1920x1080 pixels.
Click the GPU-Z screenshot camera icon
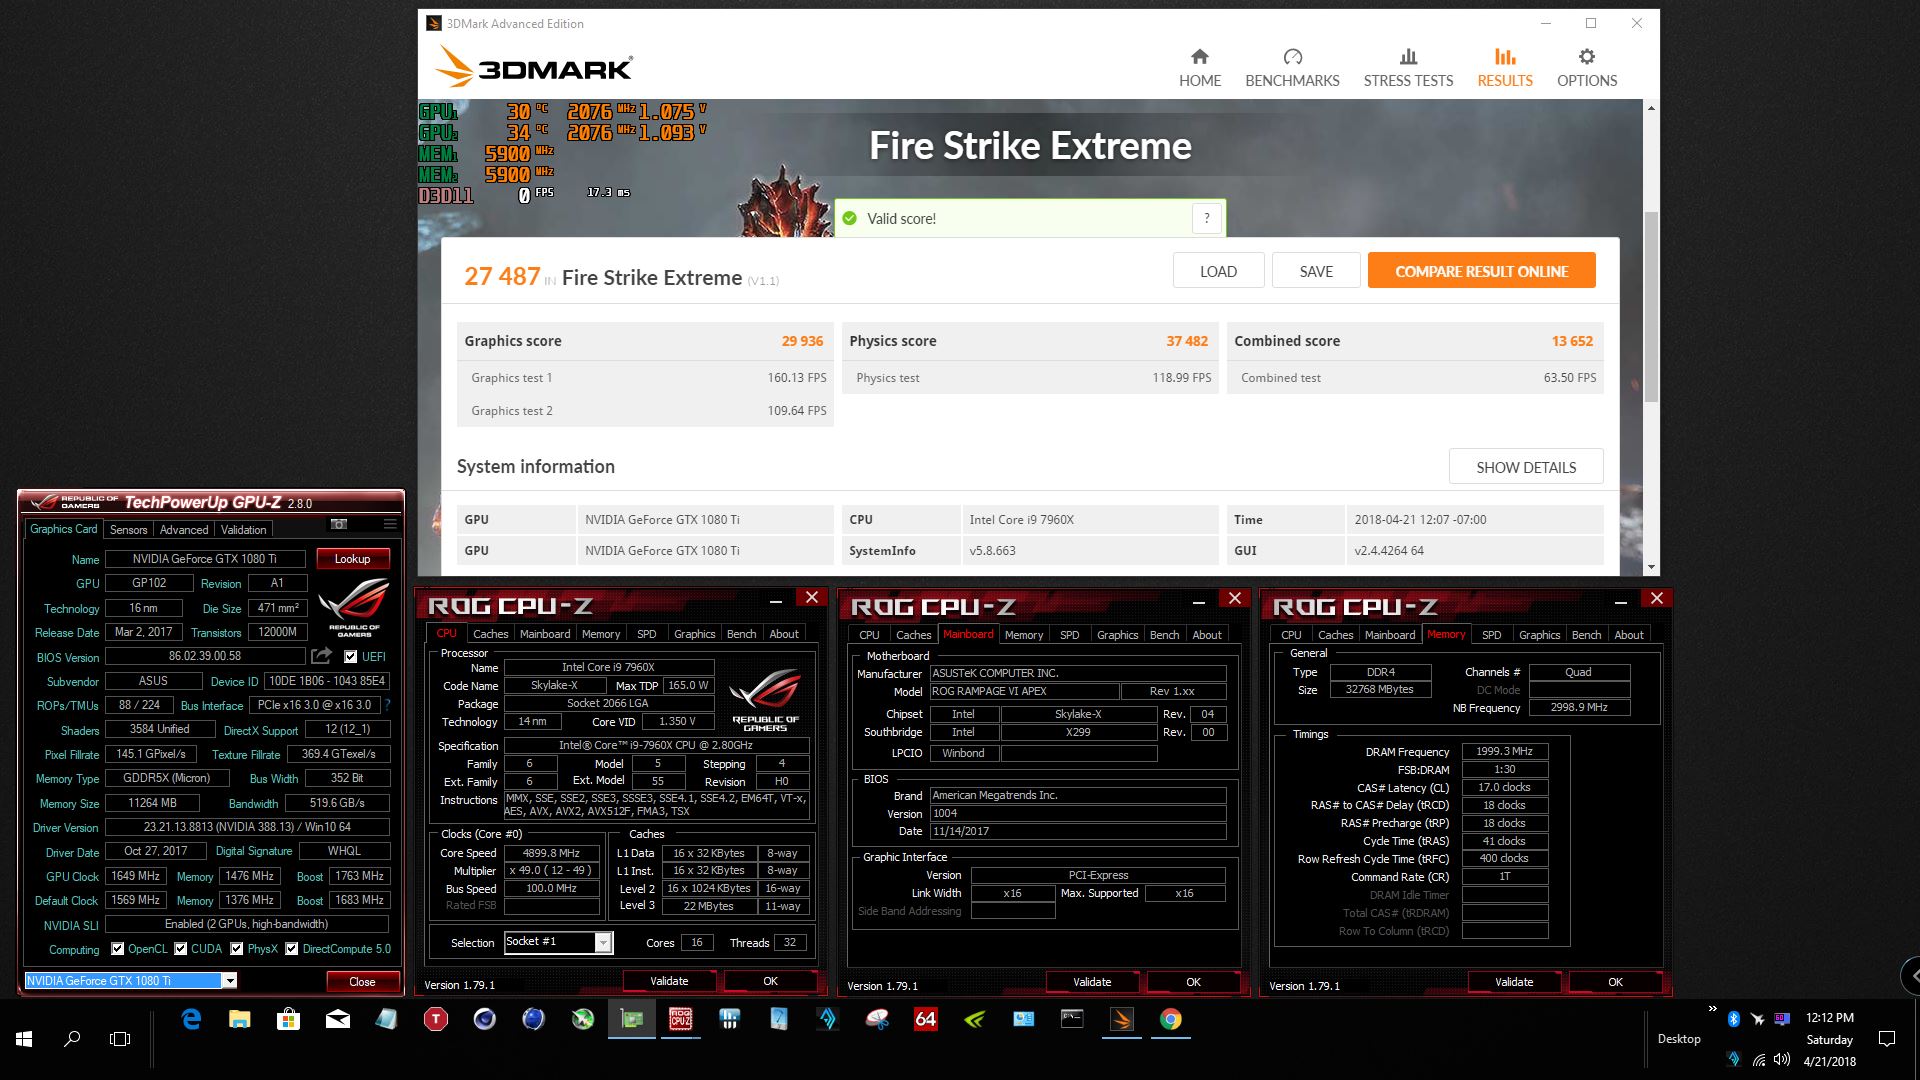pos(339,524)
